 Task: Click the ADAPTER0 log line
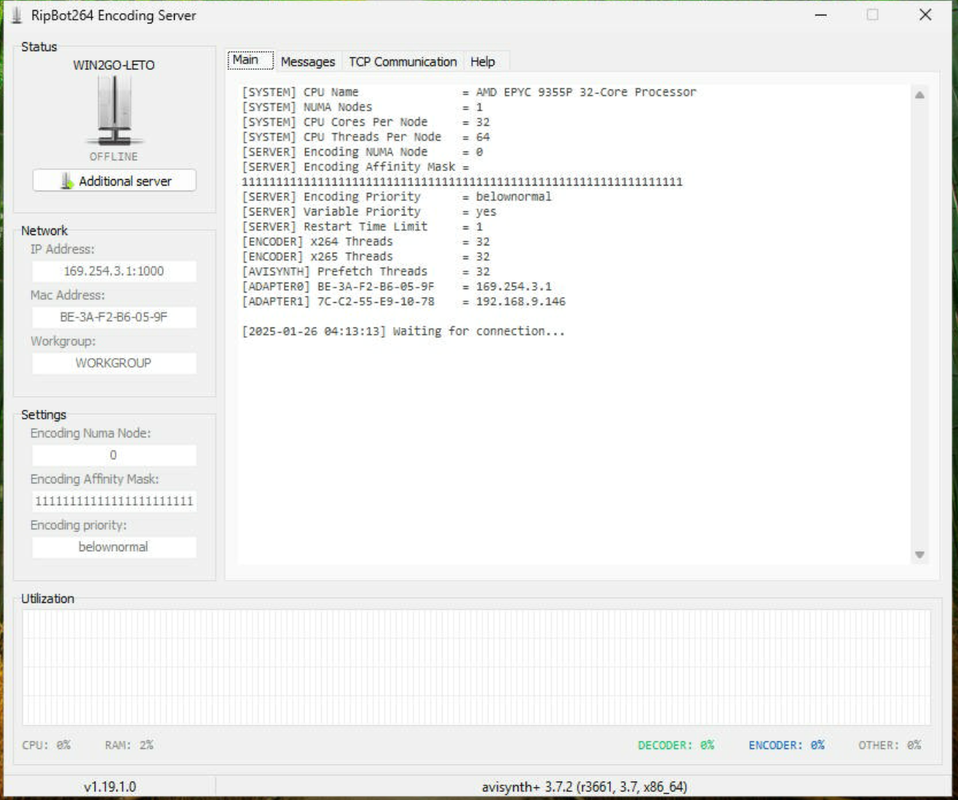[x=396, y=287]
